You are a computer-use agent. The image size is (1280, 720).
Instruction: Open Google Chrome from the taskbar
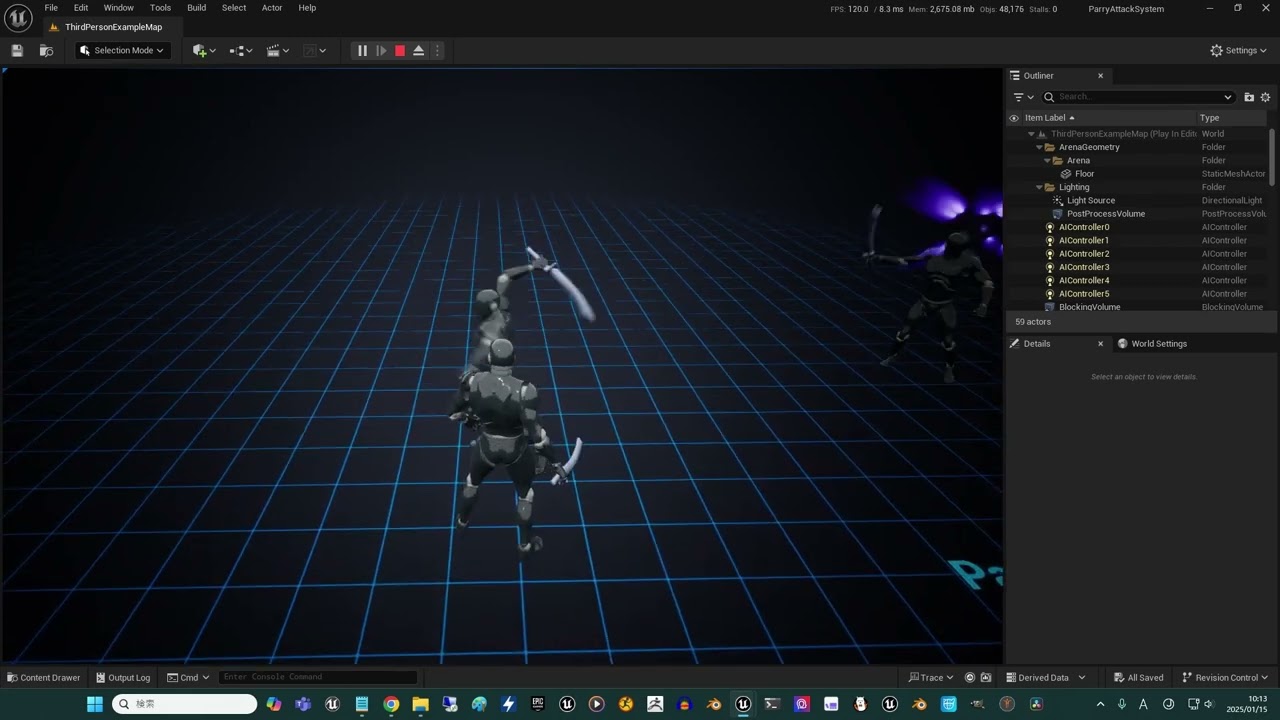391,704
